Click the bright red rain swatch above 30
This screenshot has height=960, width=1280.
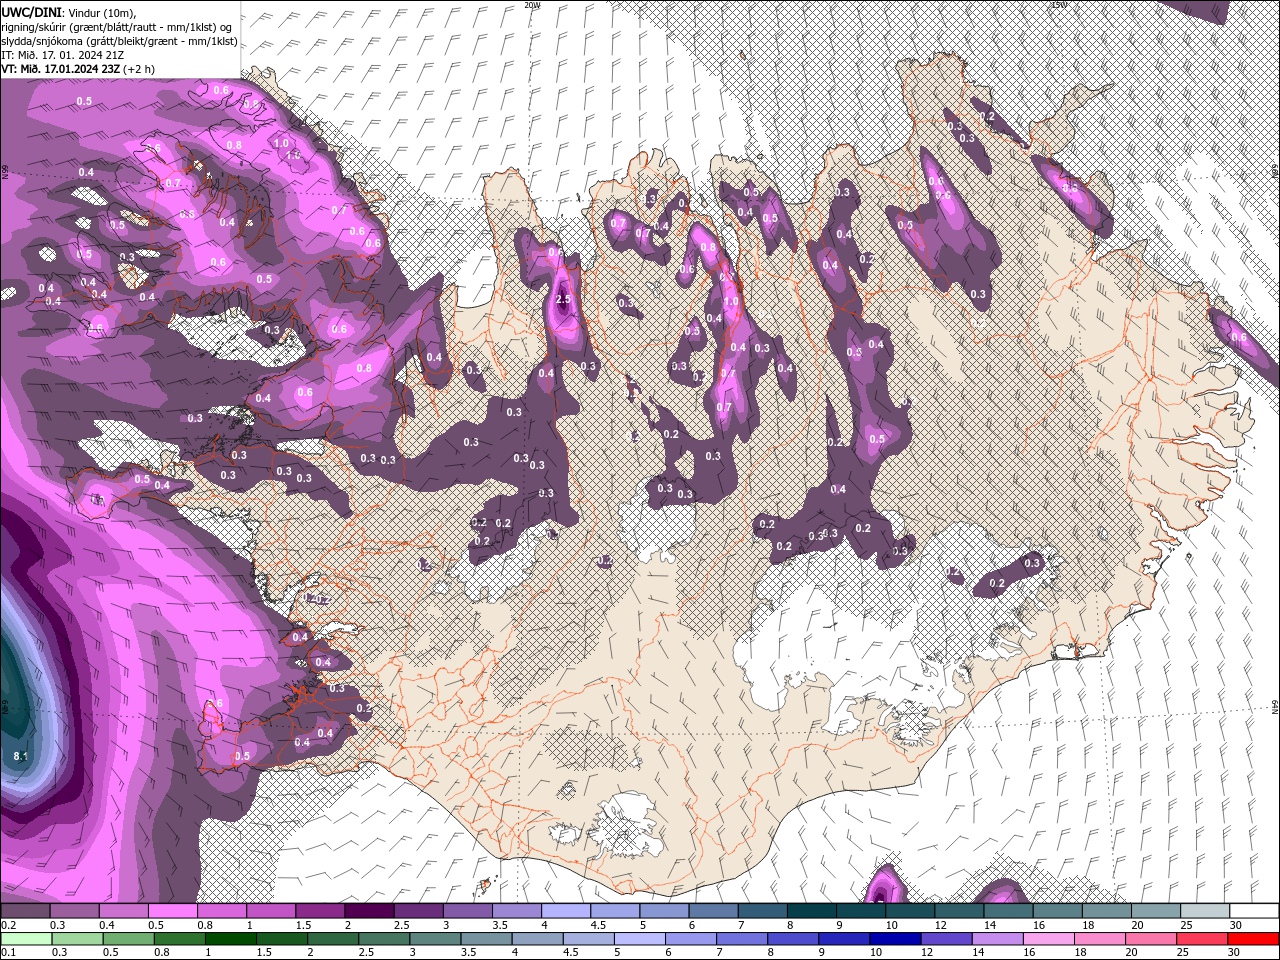(x=1254, y=939)
